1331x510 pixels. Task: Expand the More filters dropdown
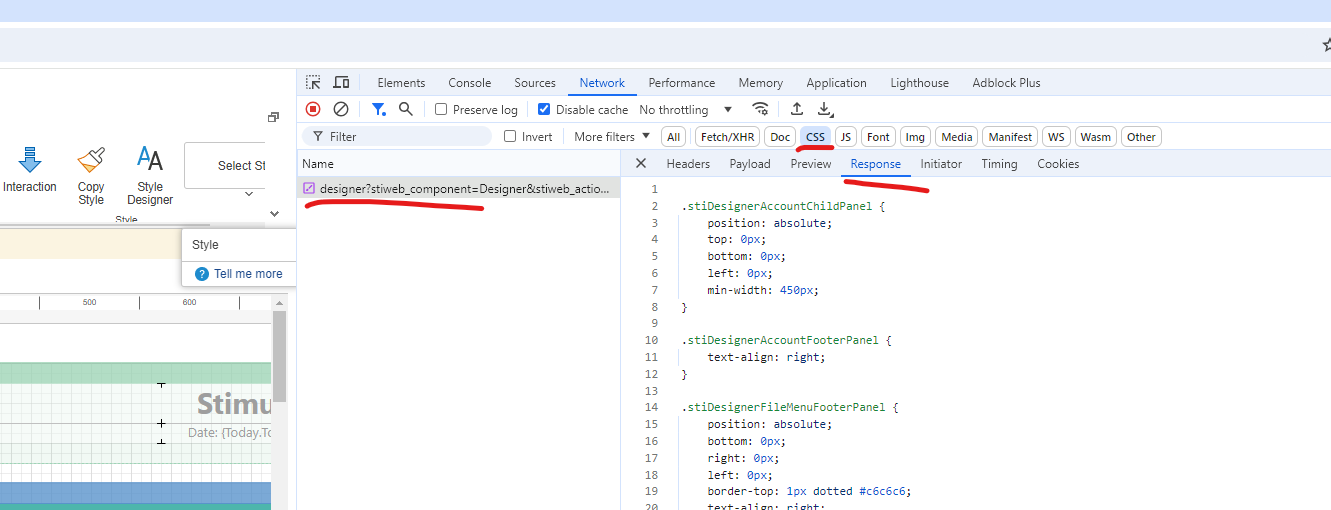click(x=611, y=137)
